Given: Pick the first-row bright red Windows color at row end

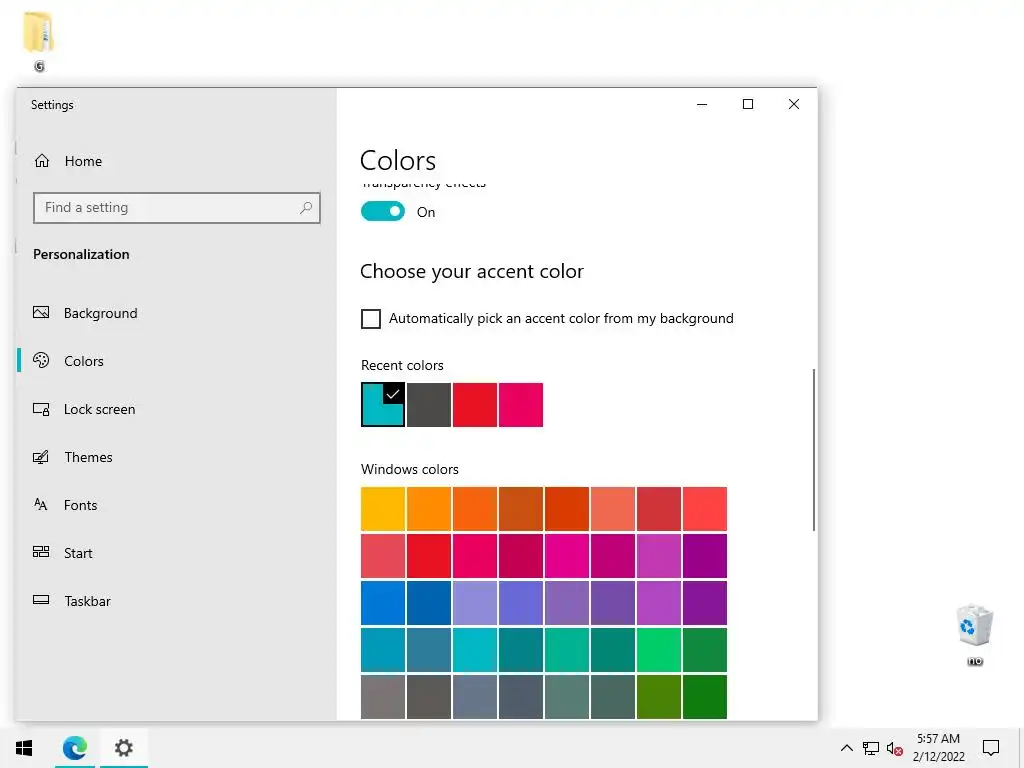Looking at the screenshot, I should tap(705, 509).
